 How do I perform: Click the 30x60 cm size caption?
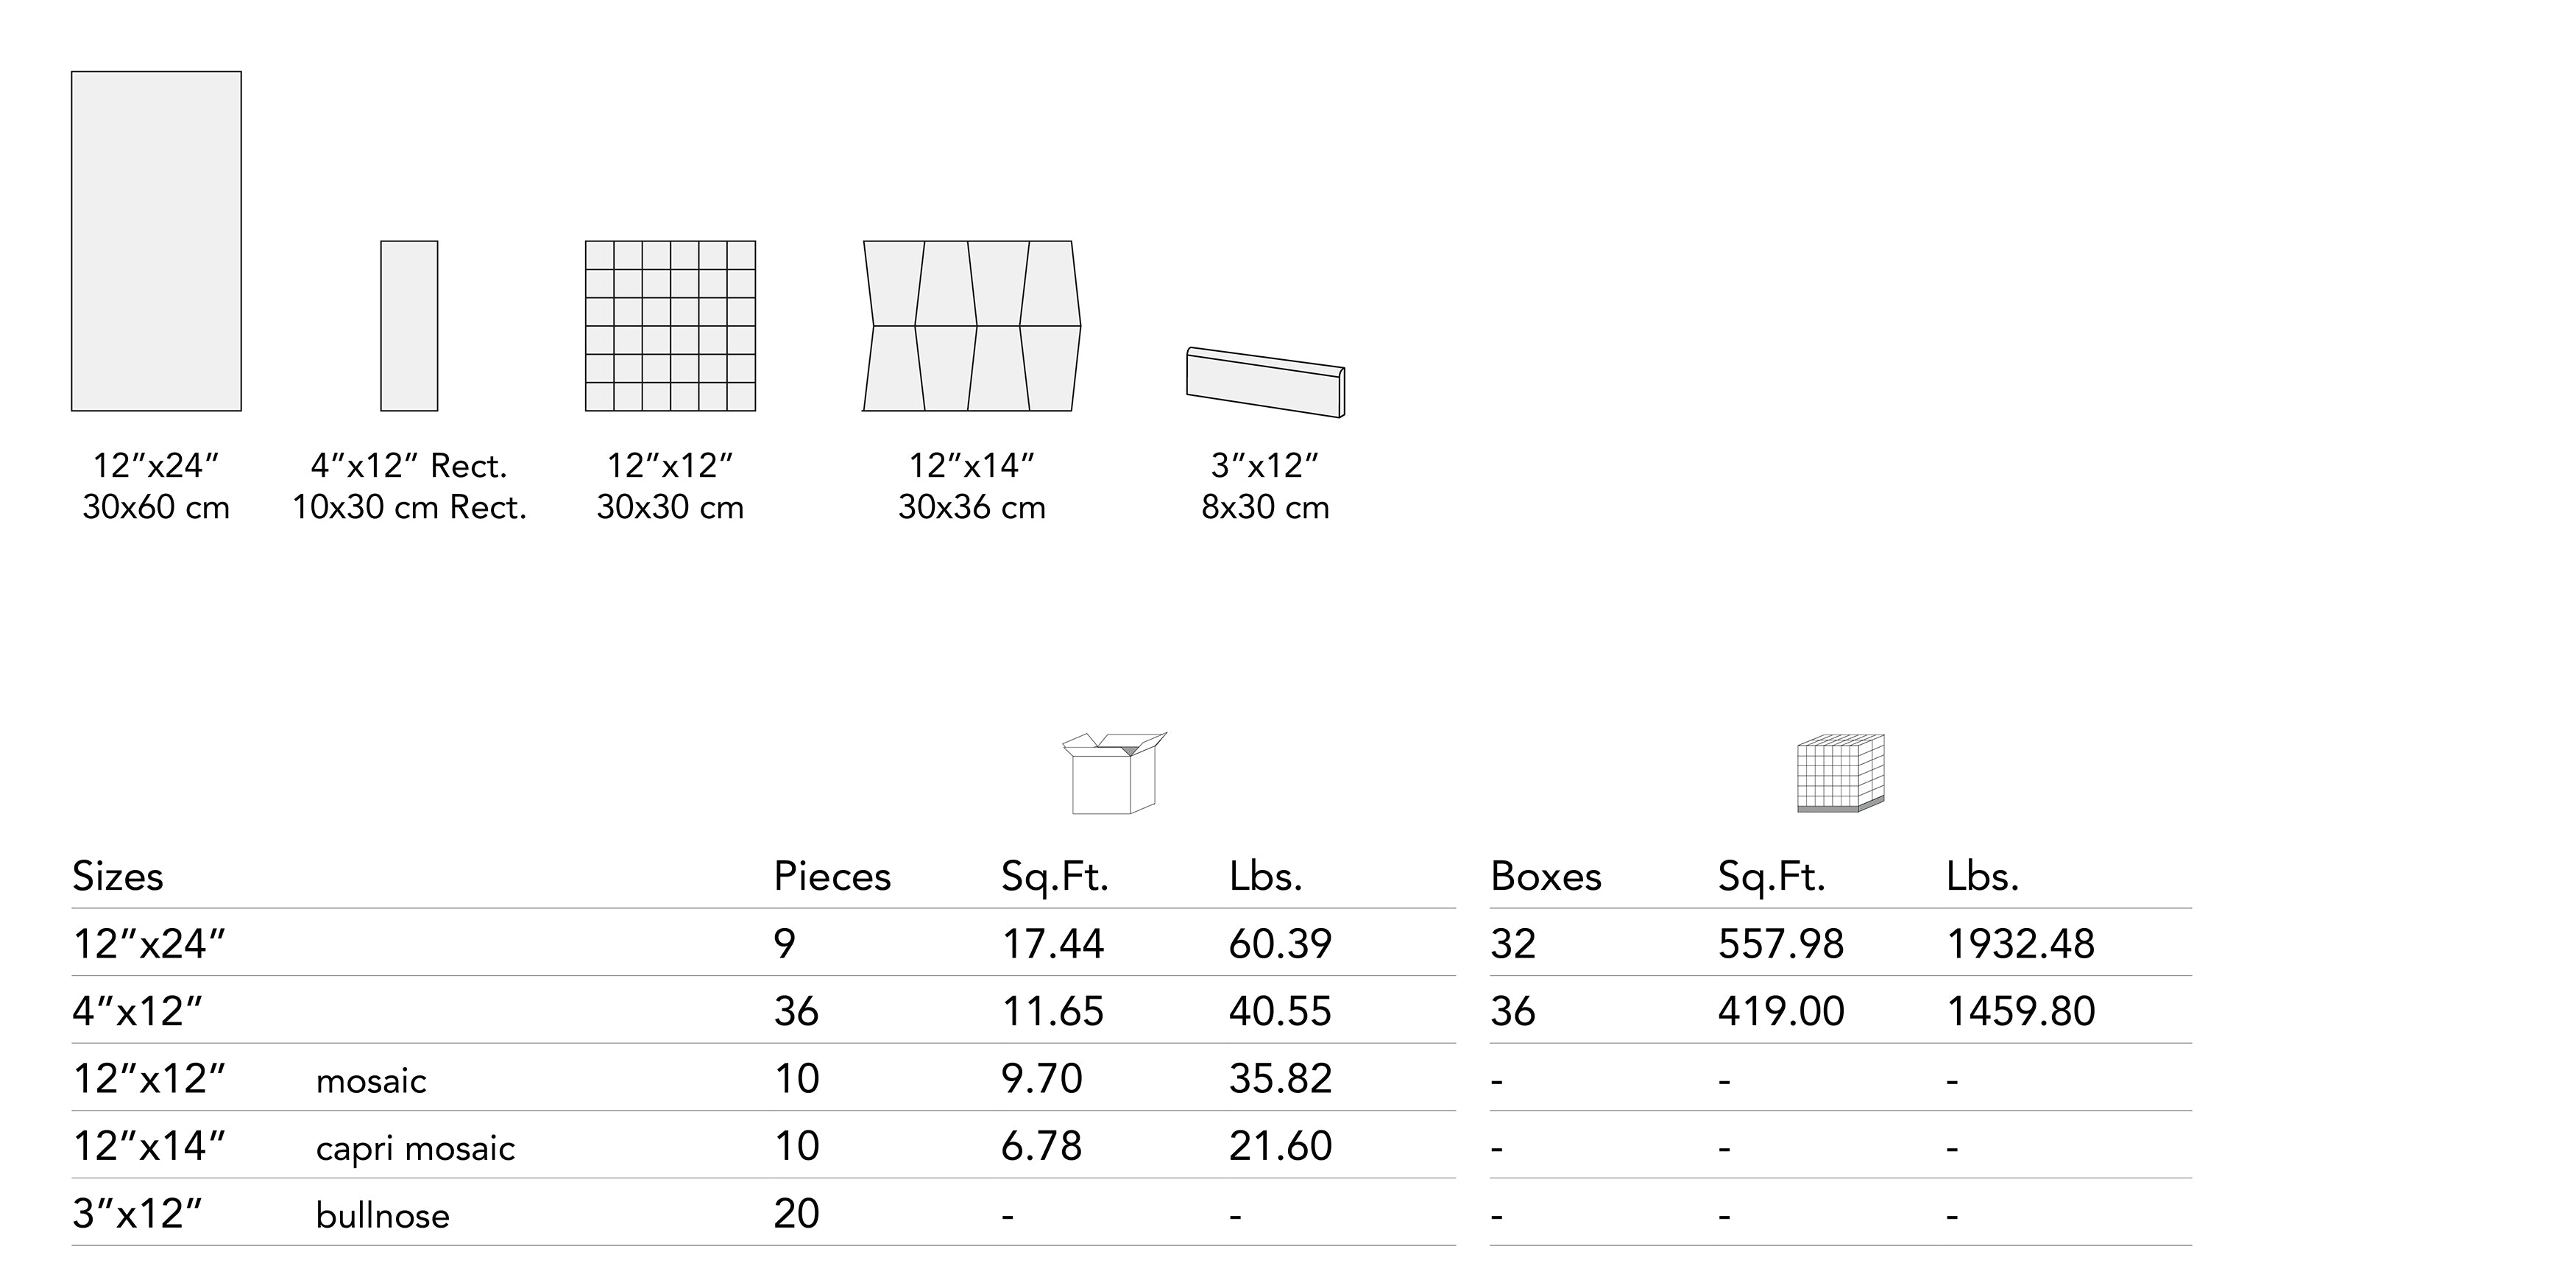tap(156, 508)
